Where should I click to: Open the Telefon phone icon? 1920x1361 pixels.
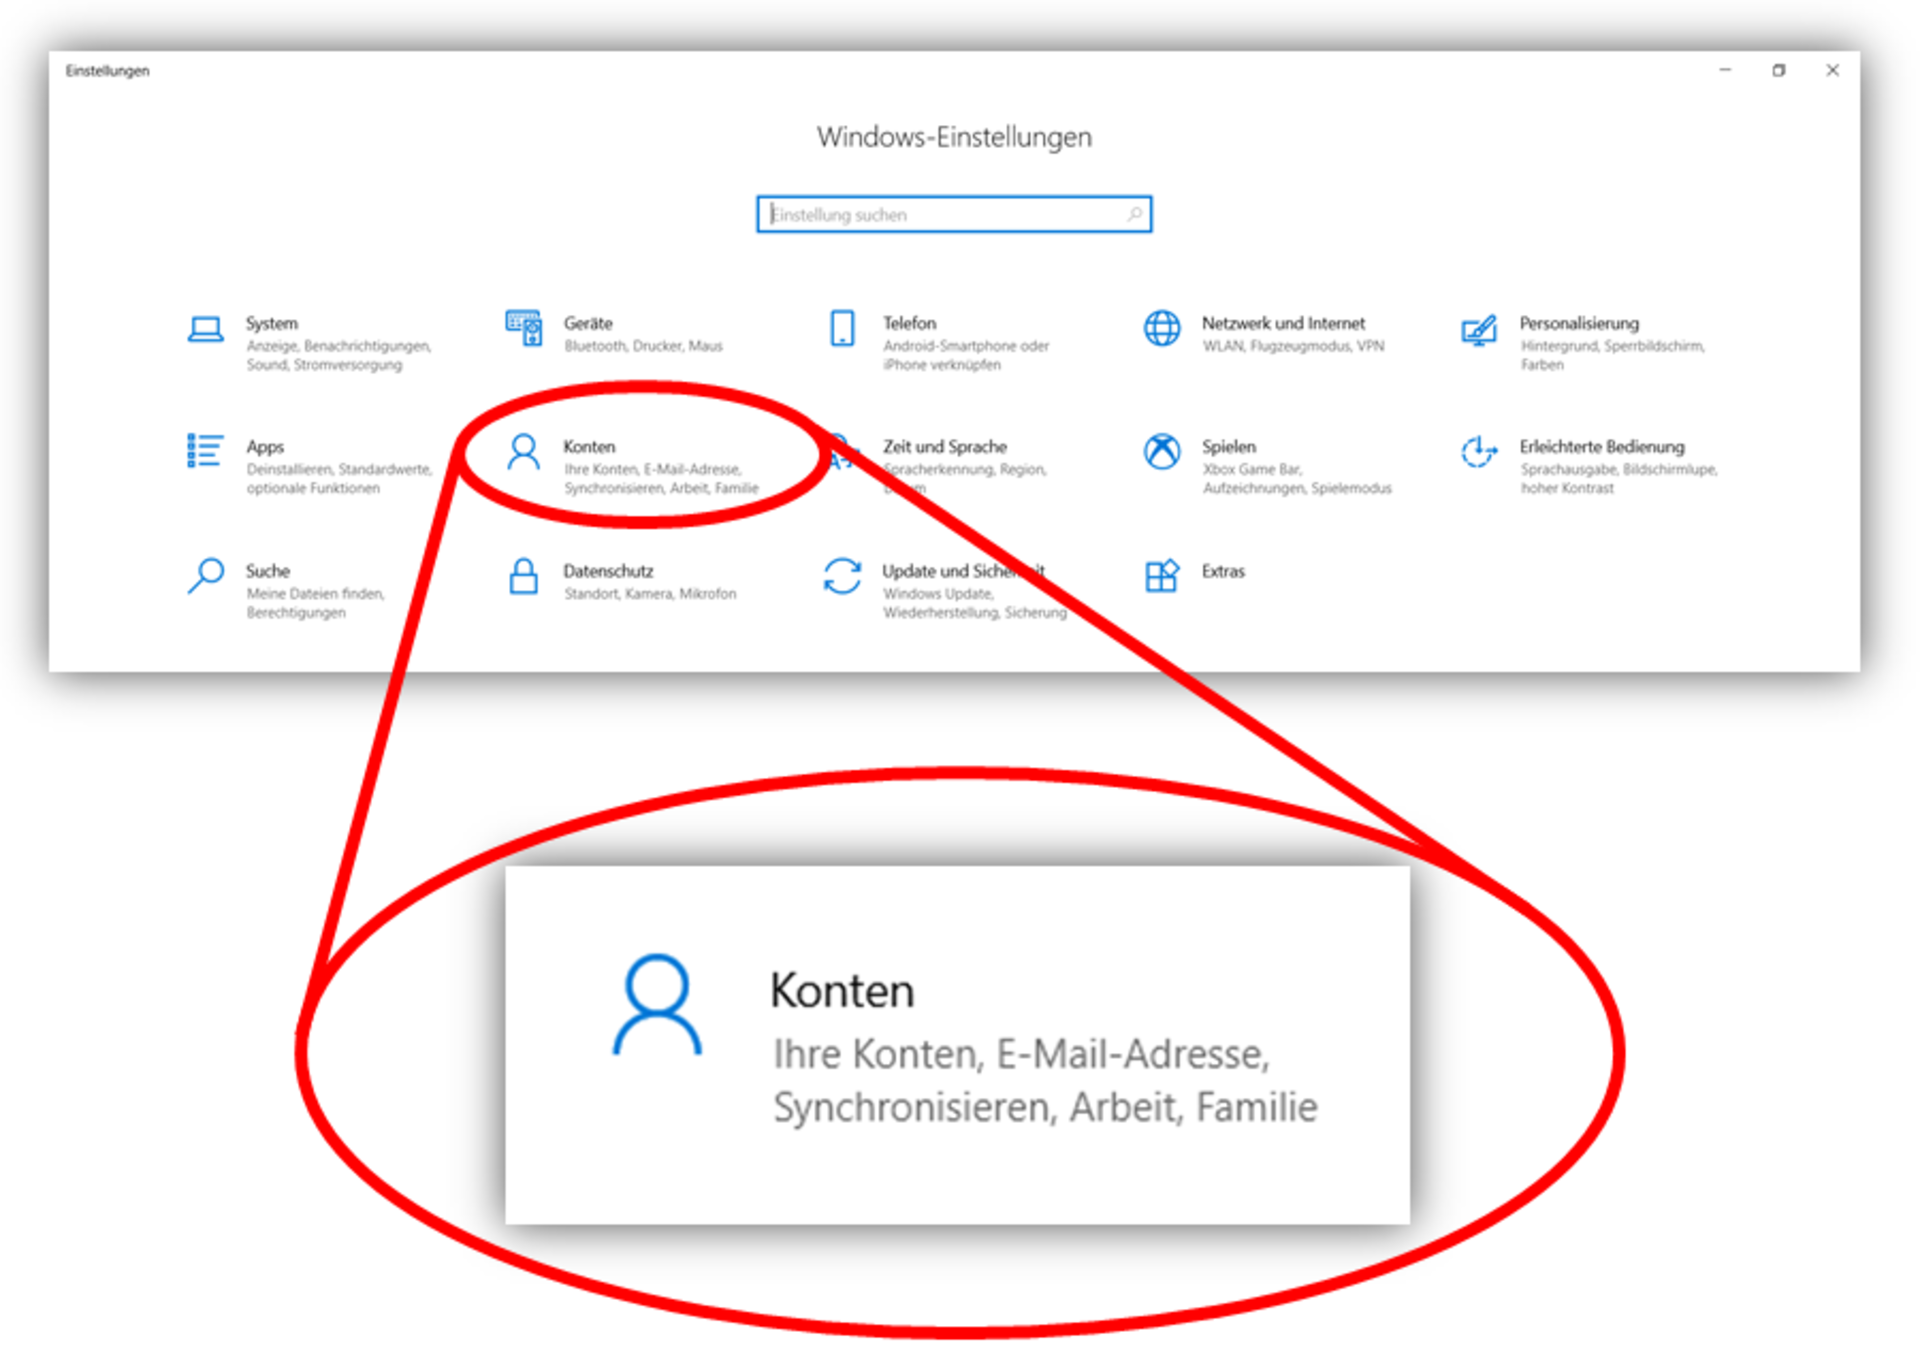[x=843, y=328]
